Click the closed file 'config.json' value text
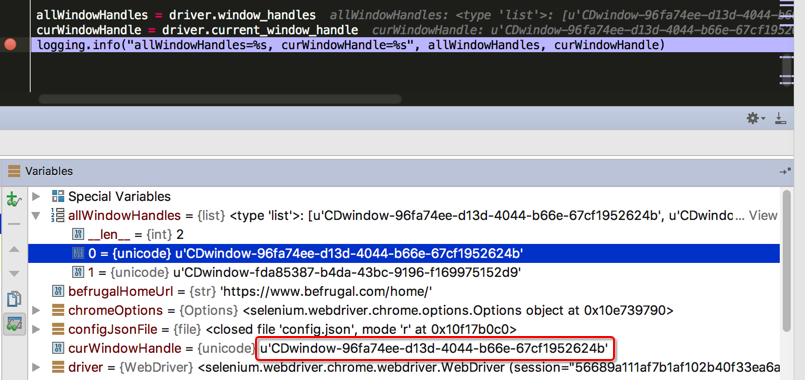 point(360,329)
